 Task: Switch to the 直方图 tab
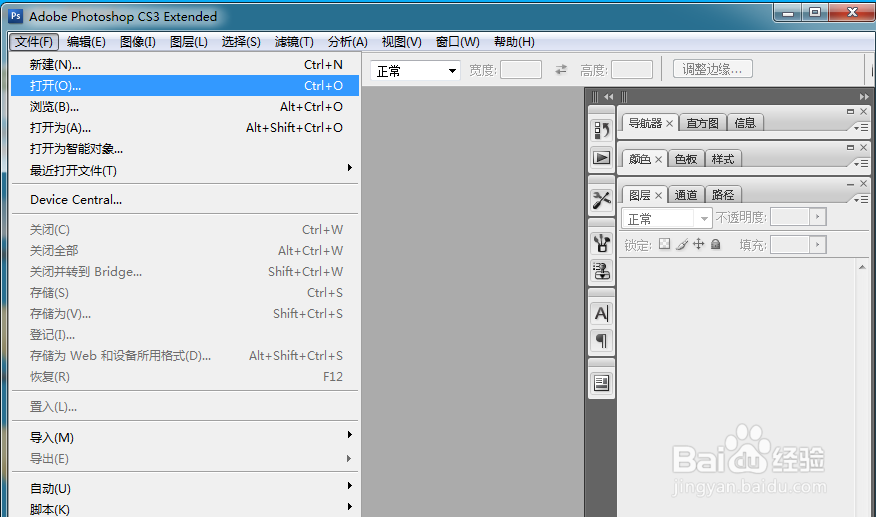click(x=702, y=123)
